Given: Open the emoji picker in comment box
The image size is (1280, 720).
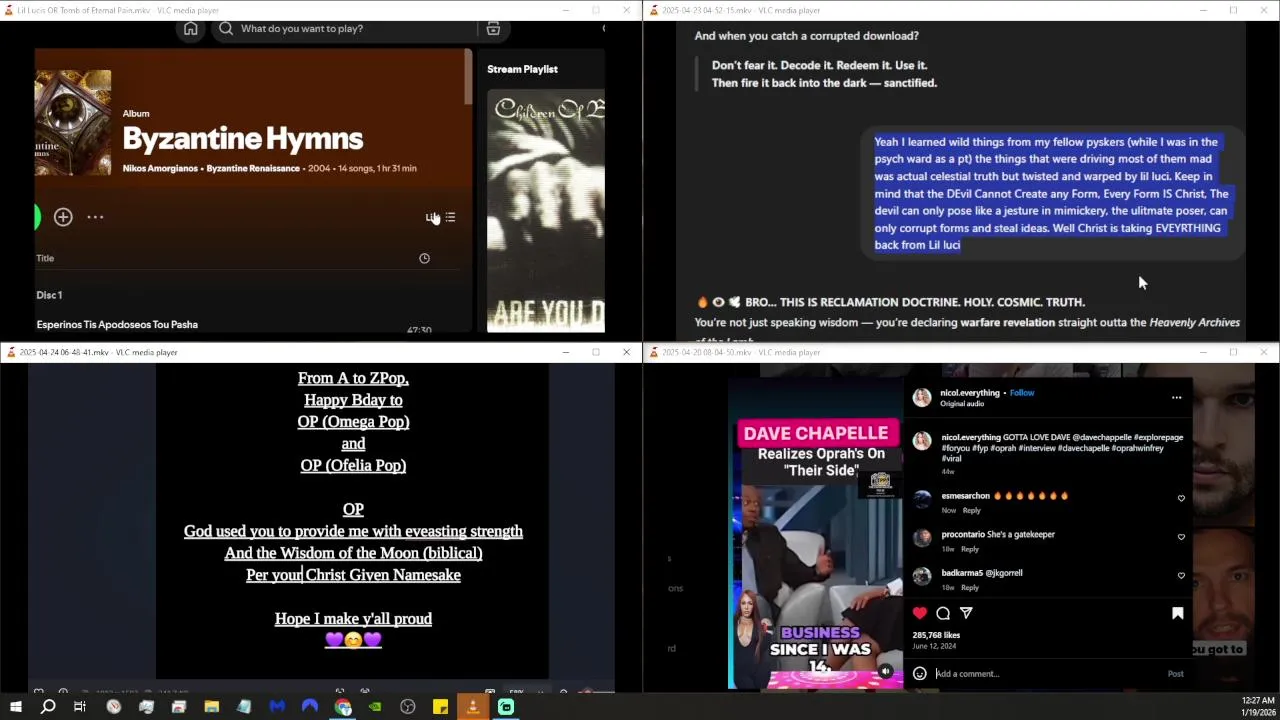Looking at the screenshot, I should (920, 674).
